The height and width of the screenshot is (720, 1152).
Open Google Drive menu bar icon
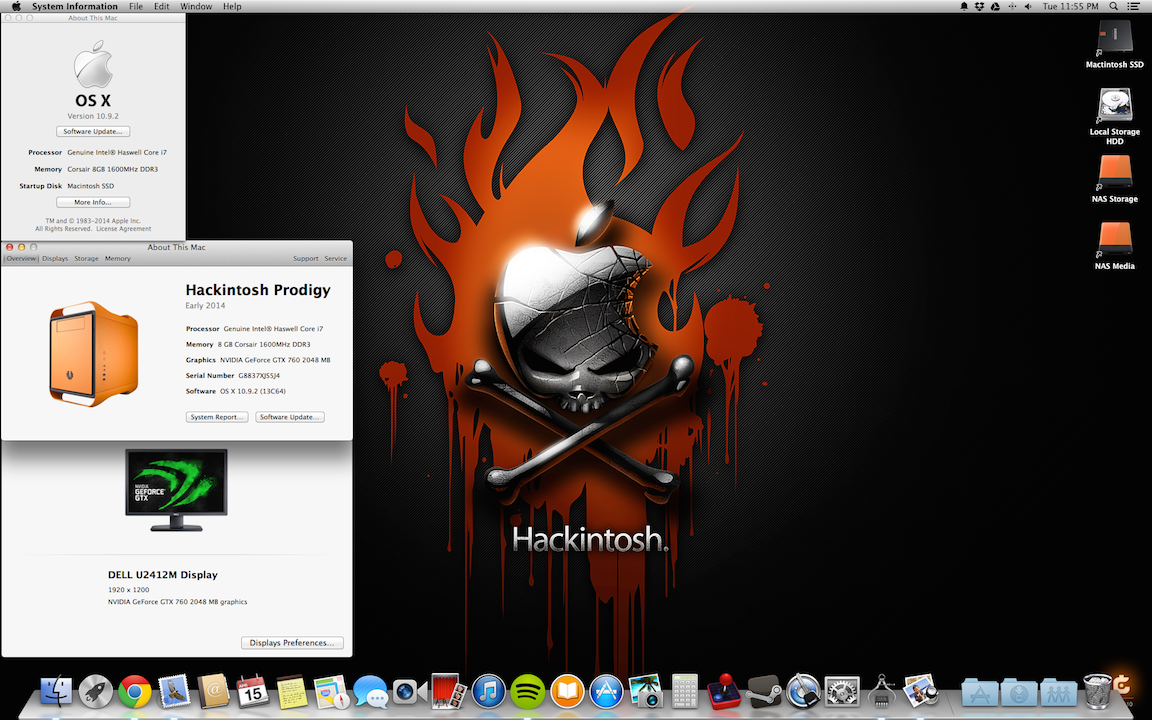coord(996,7)
